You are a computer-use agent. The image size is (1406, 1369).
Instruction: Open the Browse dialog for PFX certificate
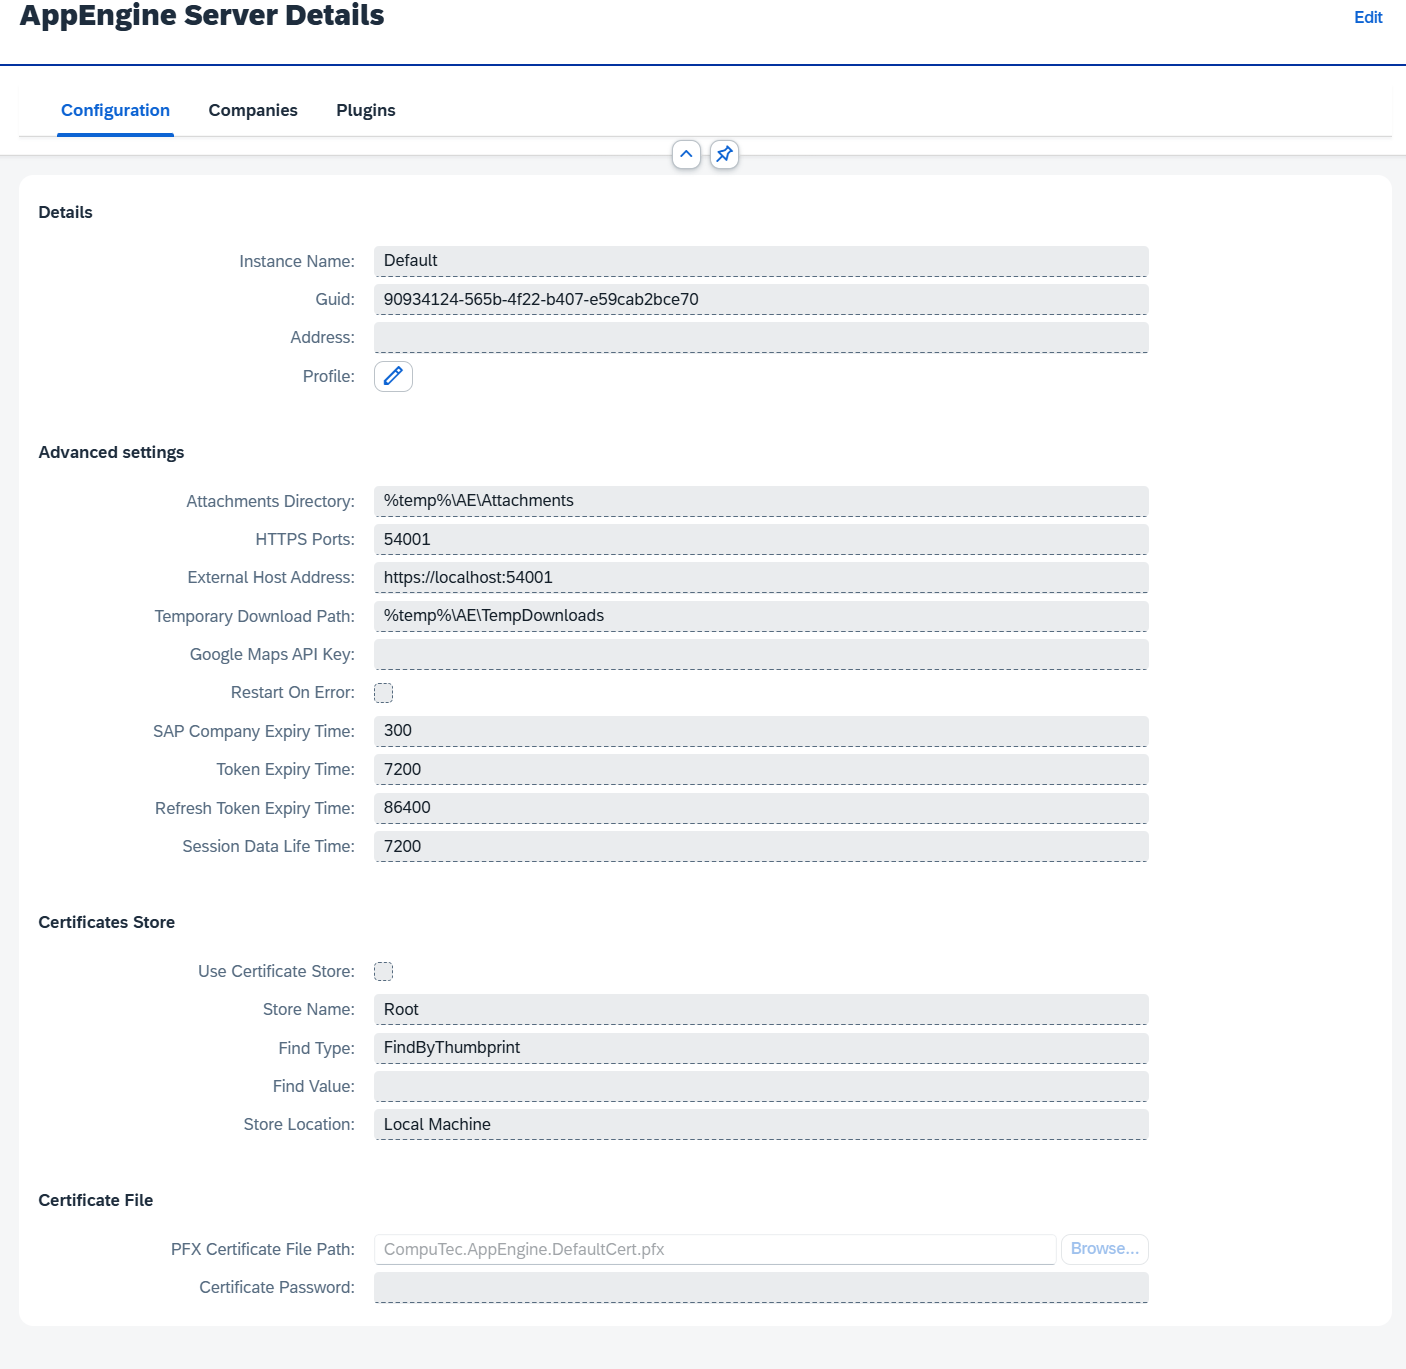(1103, 1248)
